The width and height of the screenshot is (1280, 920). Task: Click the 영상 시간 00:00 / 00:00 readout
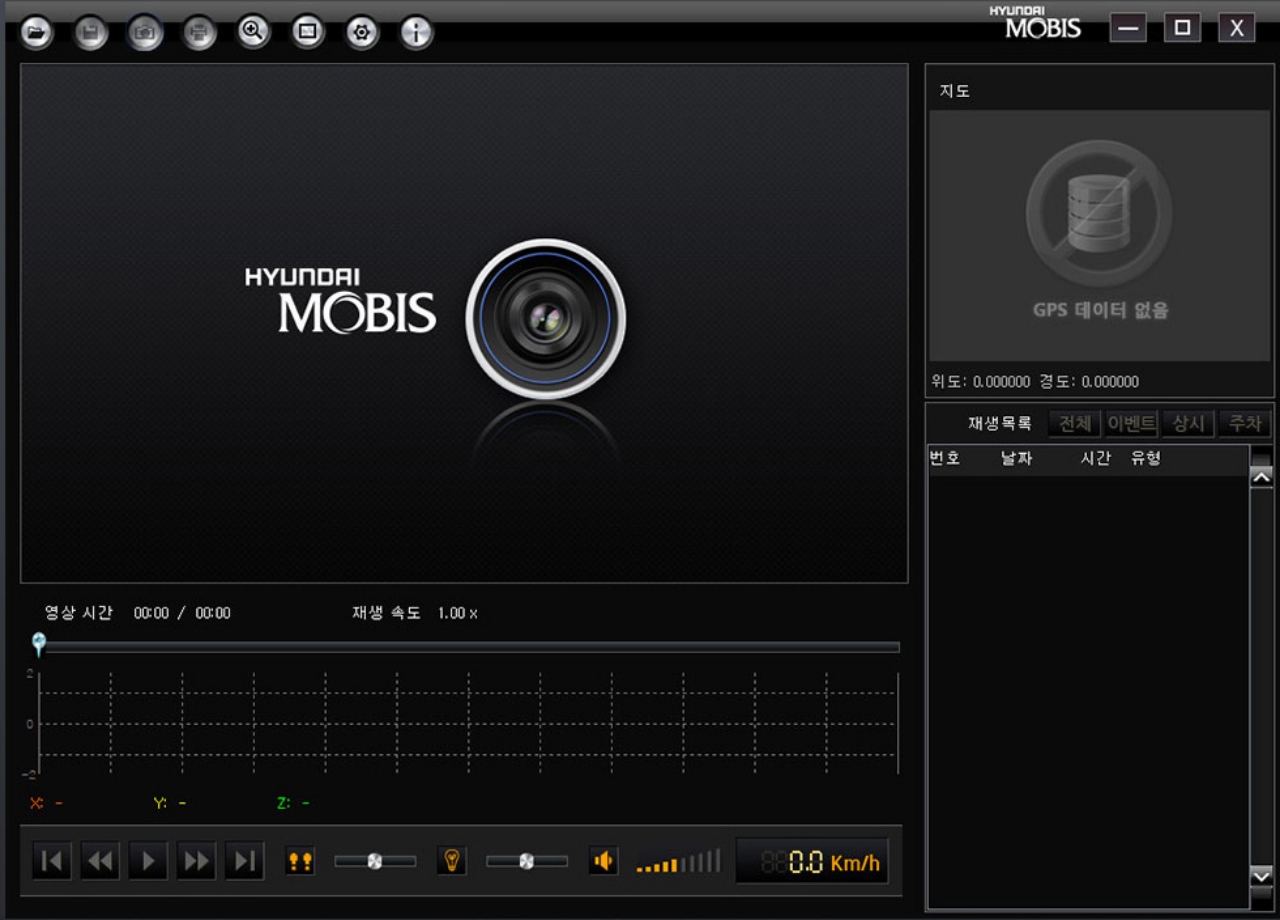(x=138, y=613)
